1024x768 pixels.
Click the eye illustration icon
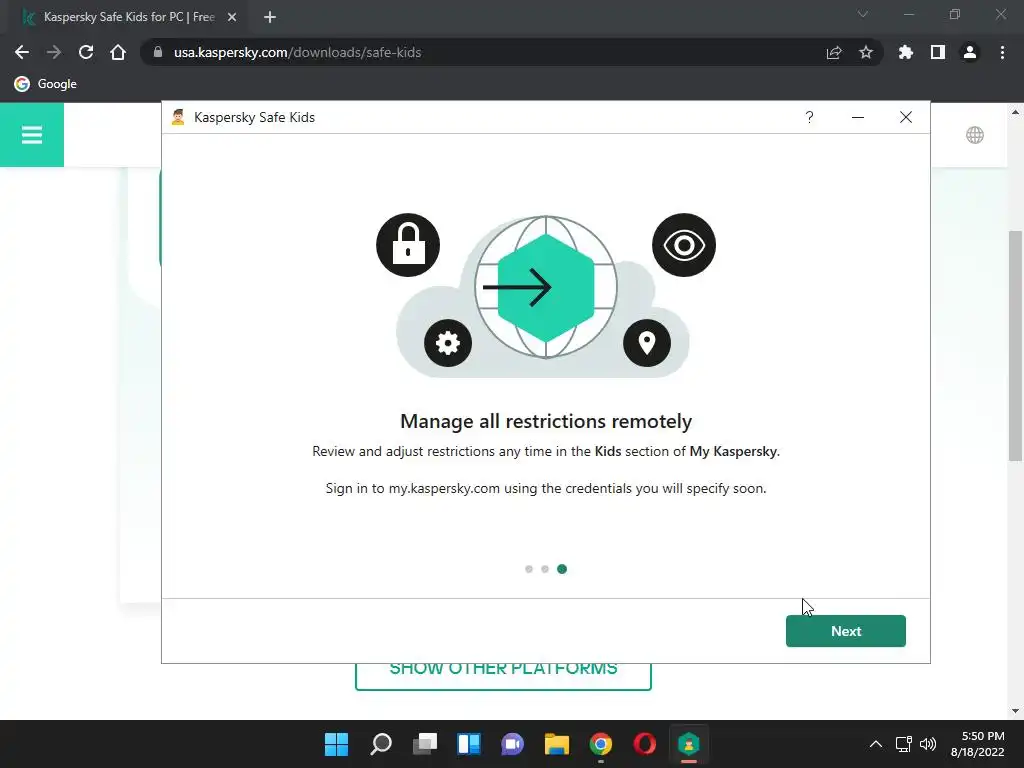(684, 245)
